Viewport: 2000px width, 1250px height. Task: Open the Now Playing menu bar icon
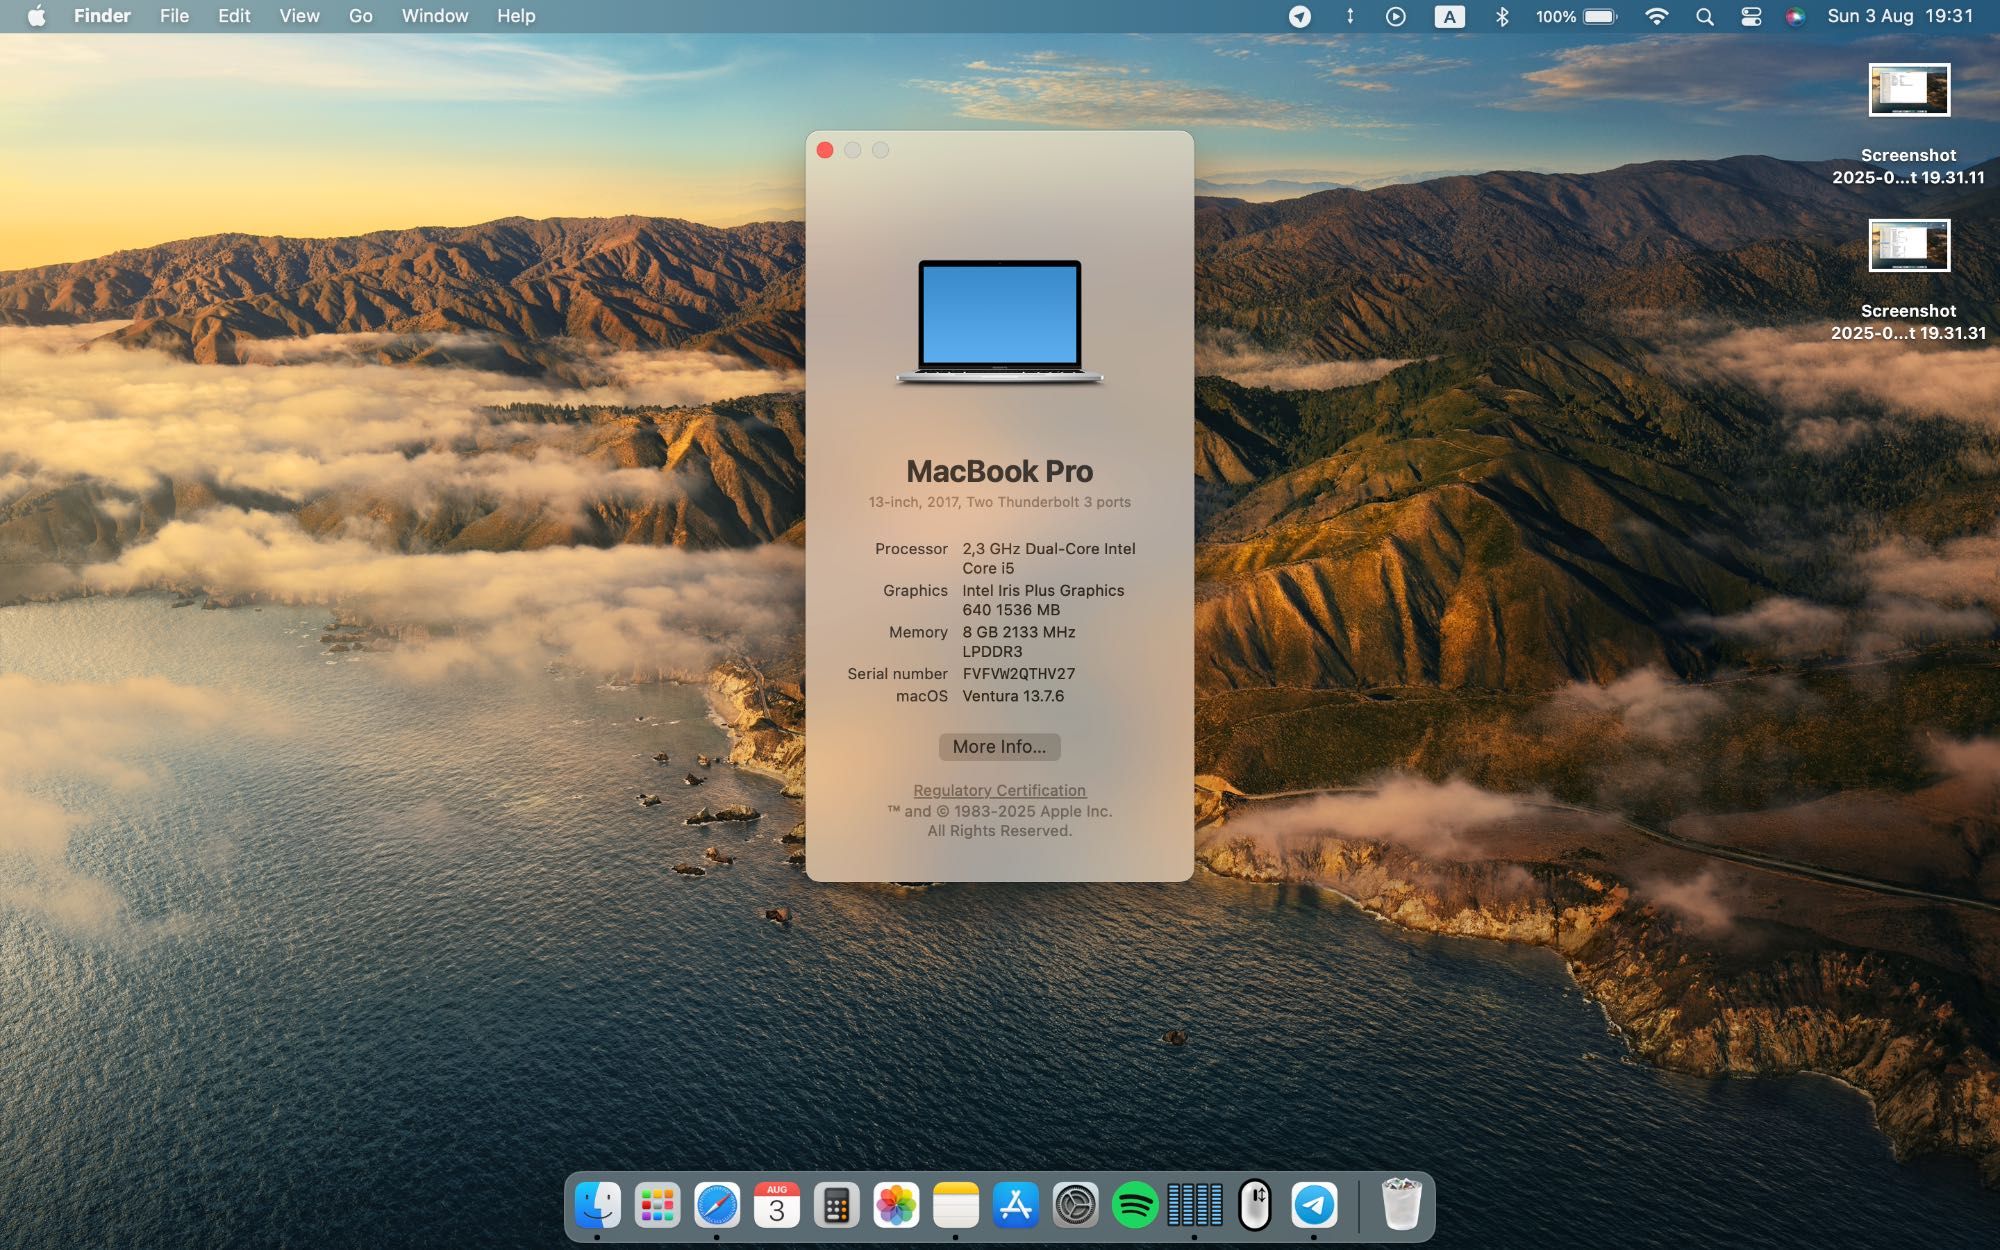[x=1396, y=16]
